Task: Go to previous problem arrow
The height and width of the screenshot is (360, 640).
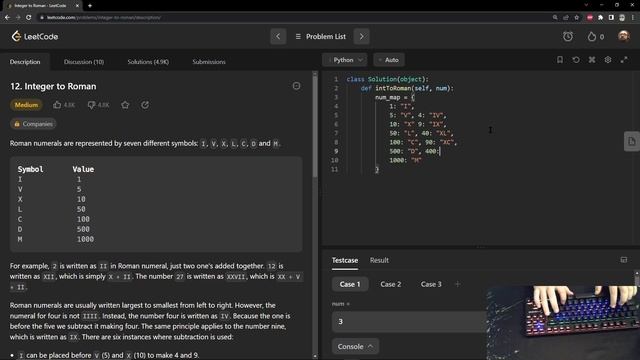Action: click(278, 37)
